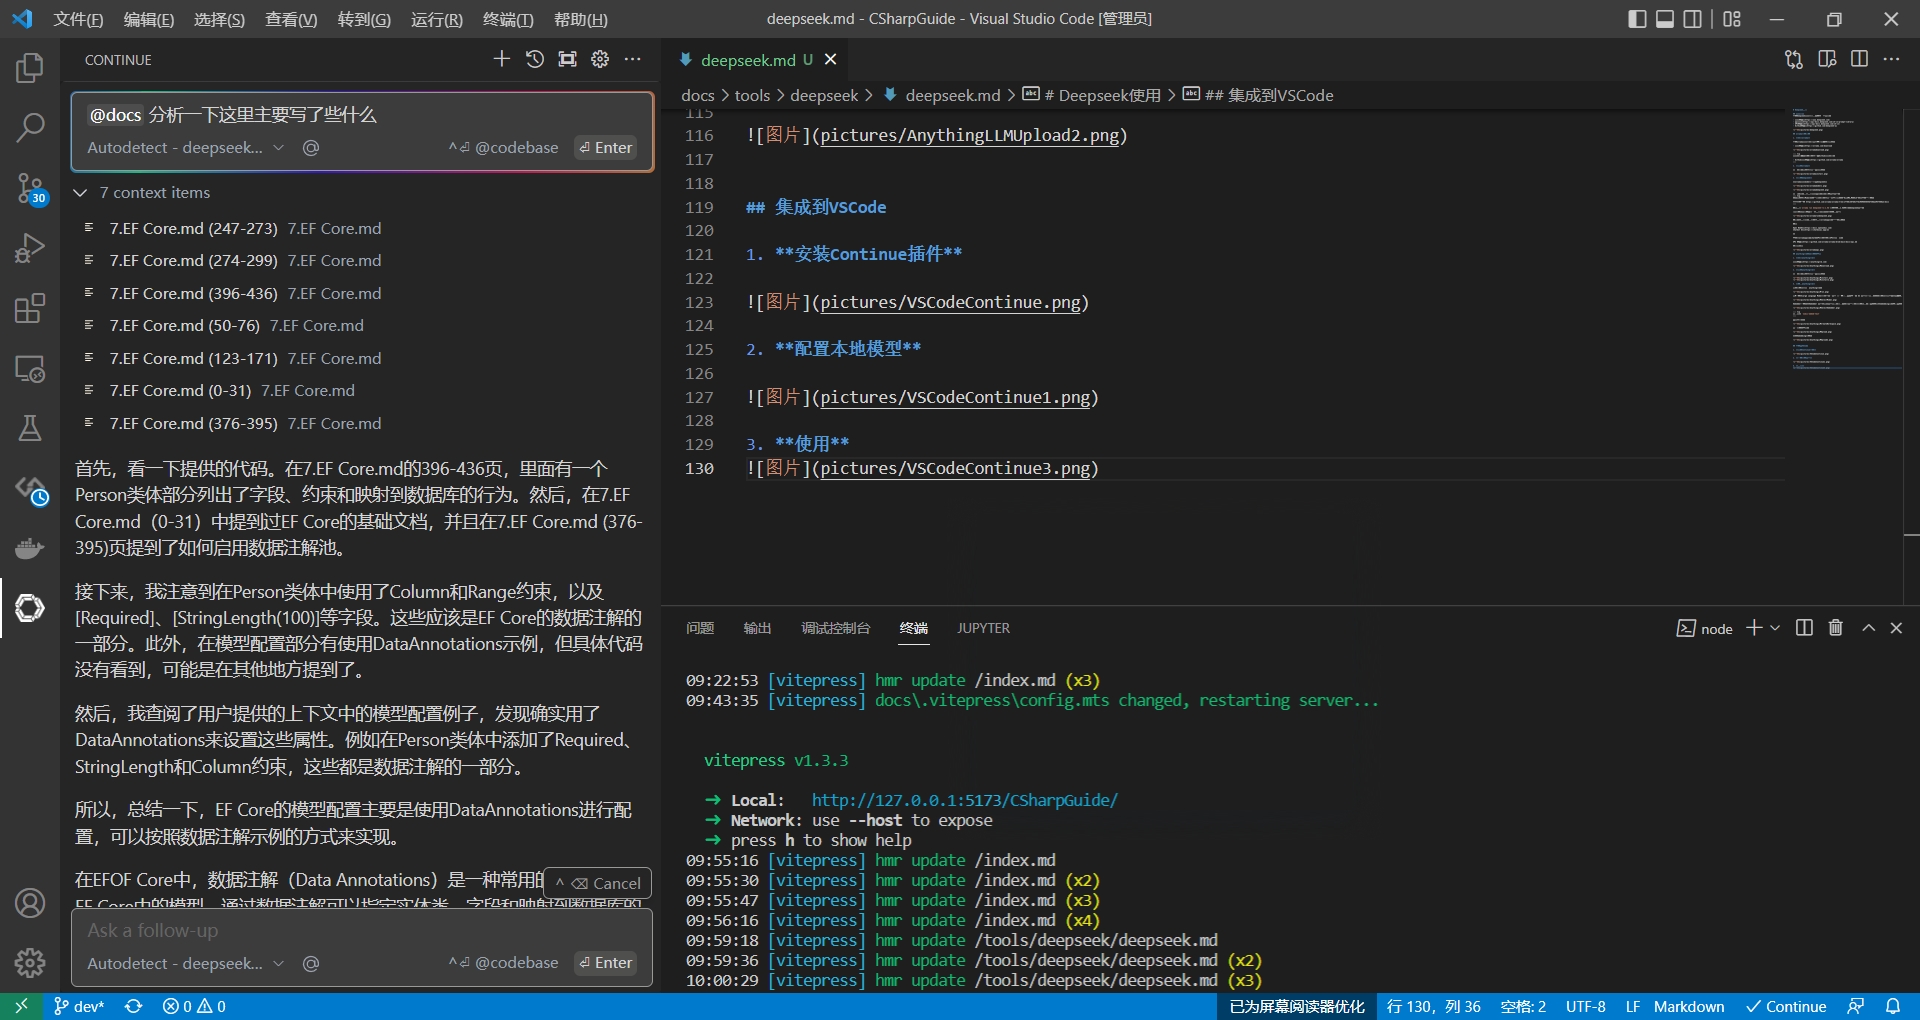Open the 查看(V) menu
The height and width of the screenshot is (1020, 1920).
point(291,19)
